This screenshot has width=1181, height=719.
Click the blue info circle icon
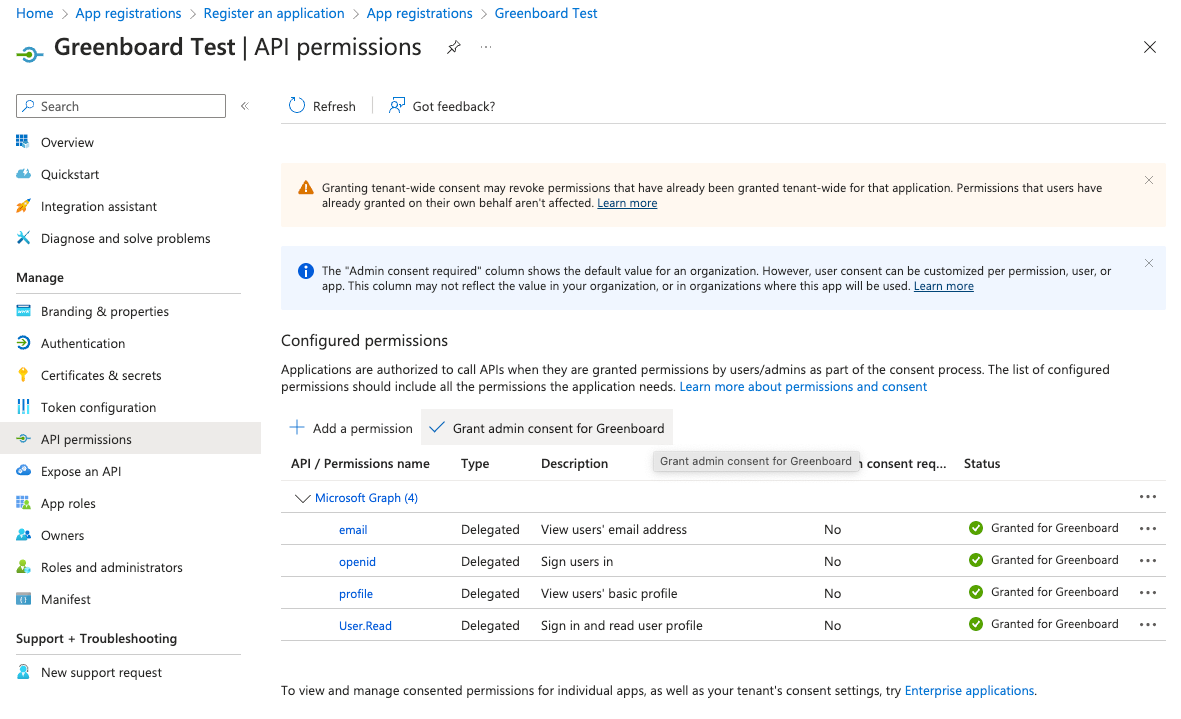point(306,271)
